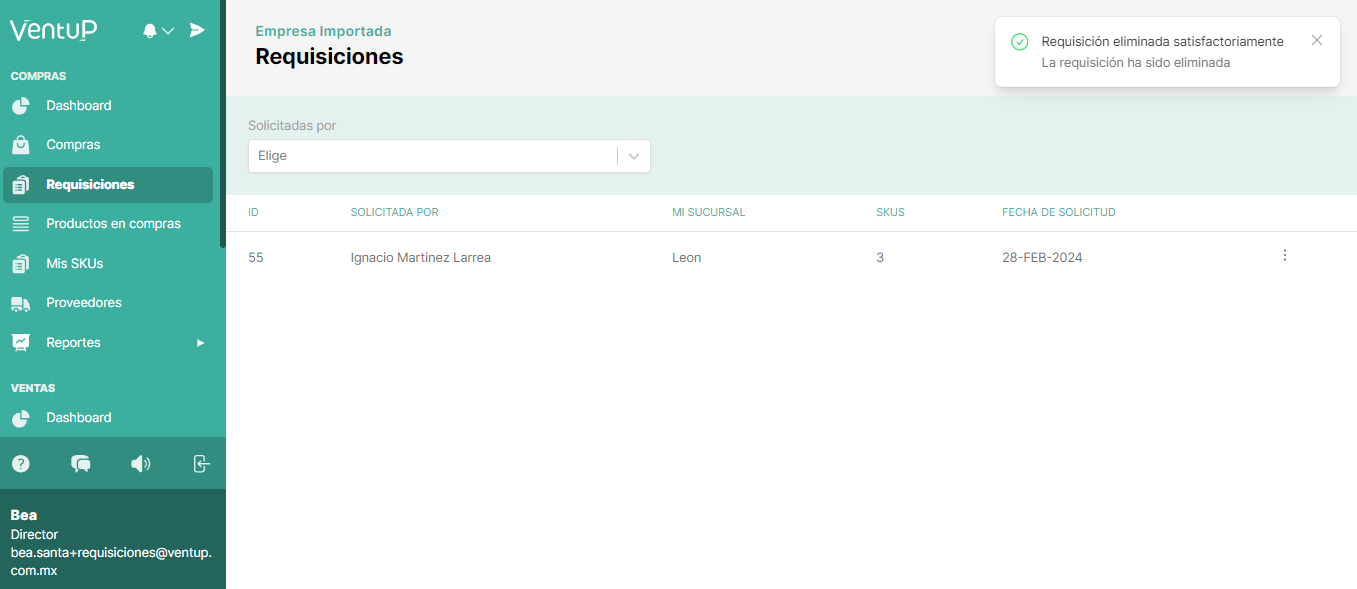Click the VentuP logo
The image size is (1357, 589).
pos(54,30)
